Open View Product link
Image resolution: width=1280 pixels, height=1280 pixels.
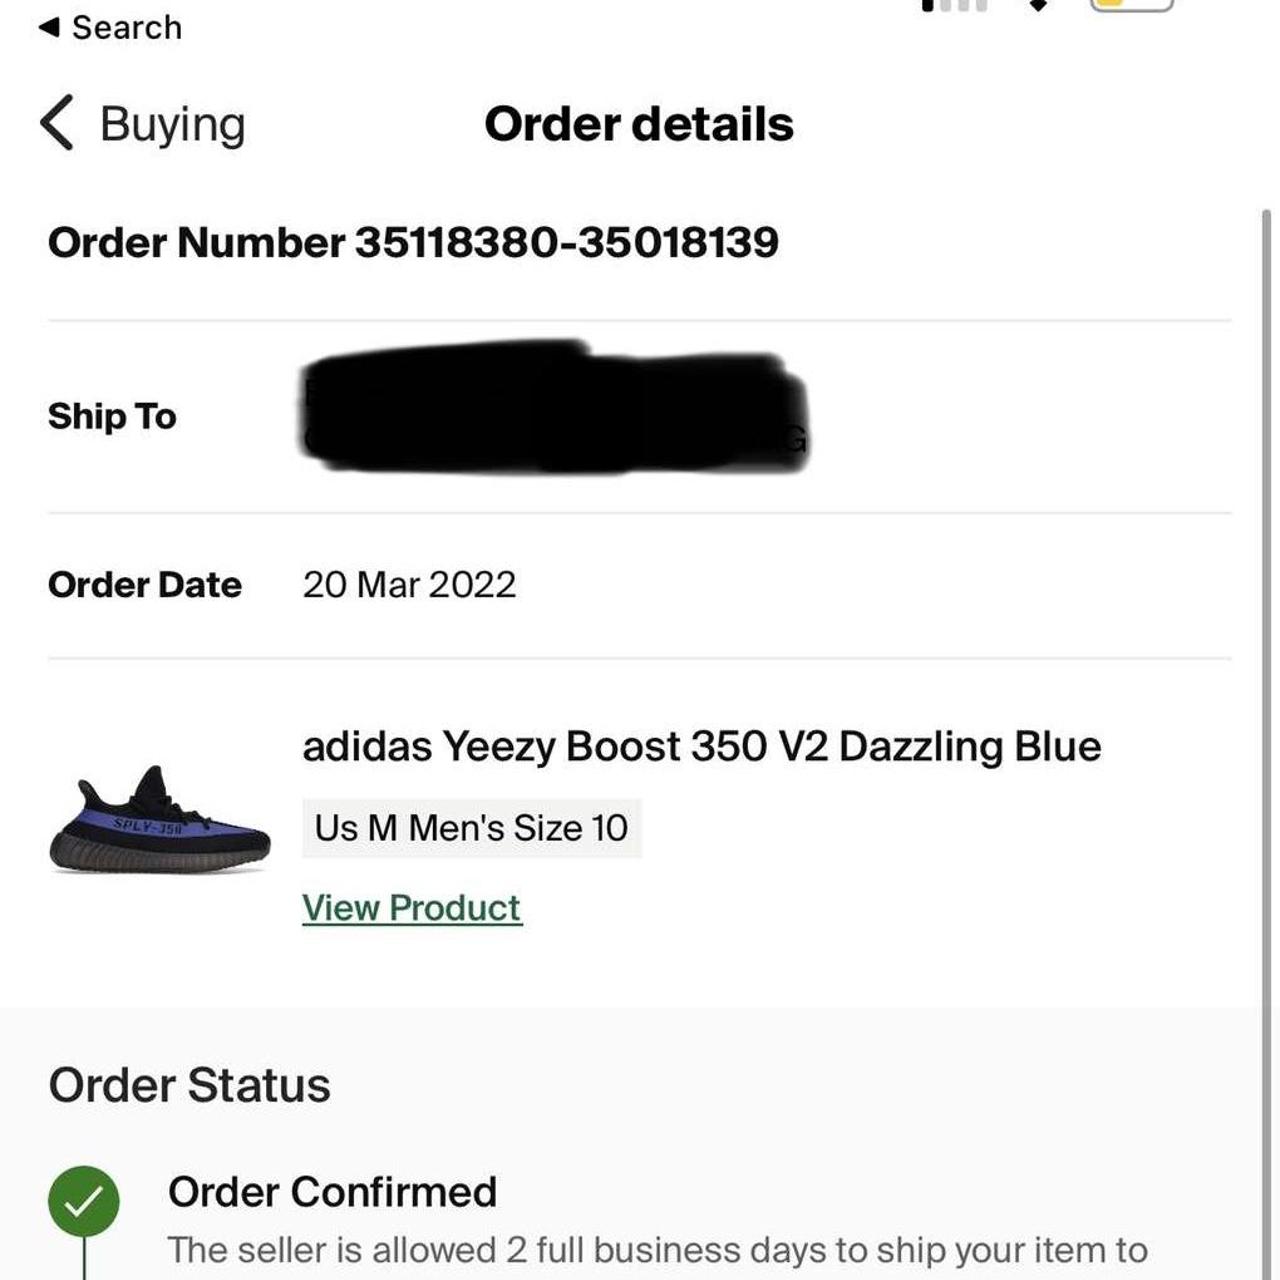(x=410, y=907)
